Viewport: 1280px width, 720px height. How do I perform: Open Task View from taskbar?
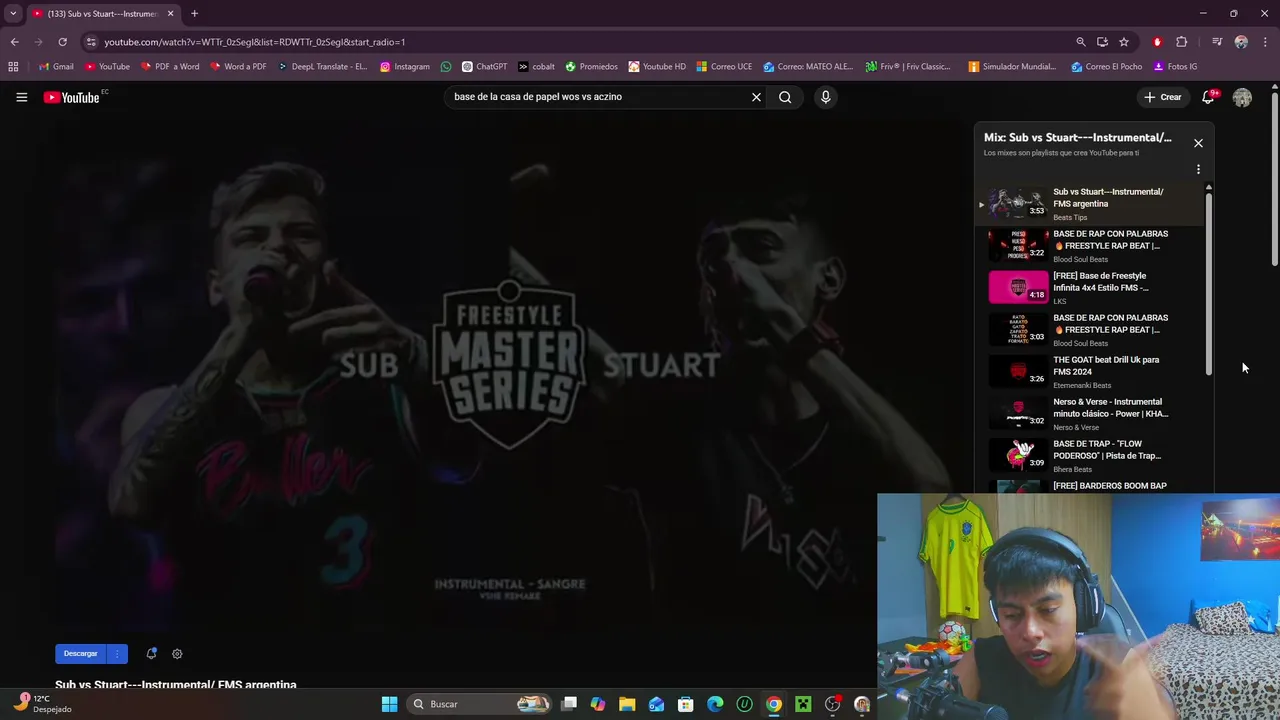[x=569, y=704]
